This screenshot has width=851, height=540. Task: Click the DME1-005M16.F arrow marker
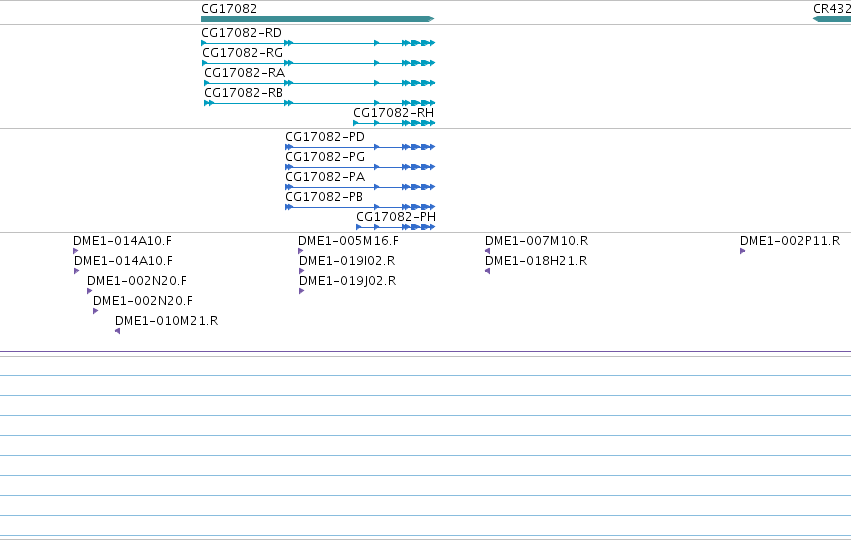[301, 251]
